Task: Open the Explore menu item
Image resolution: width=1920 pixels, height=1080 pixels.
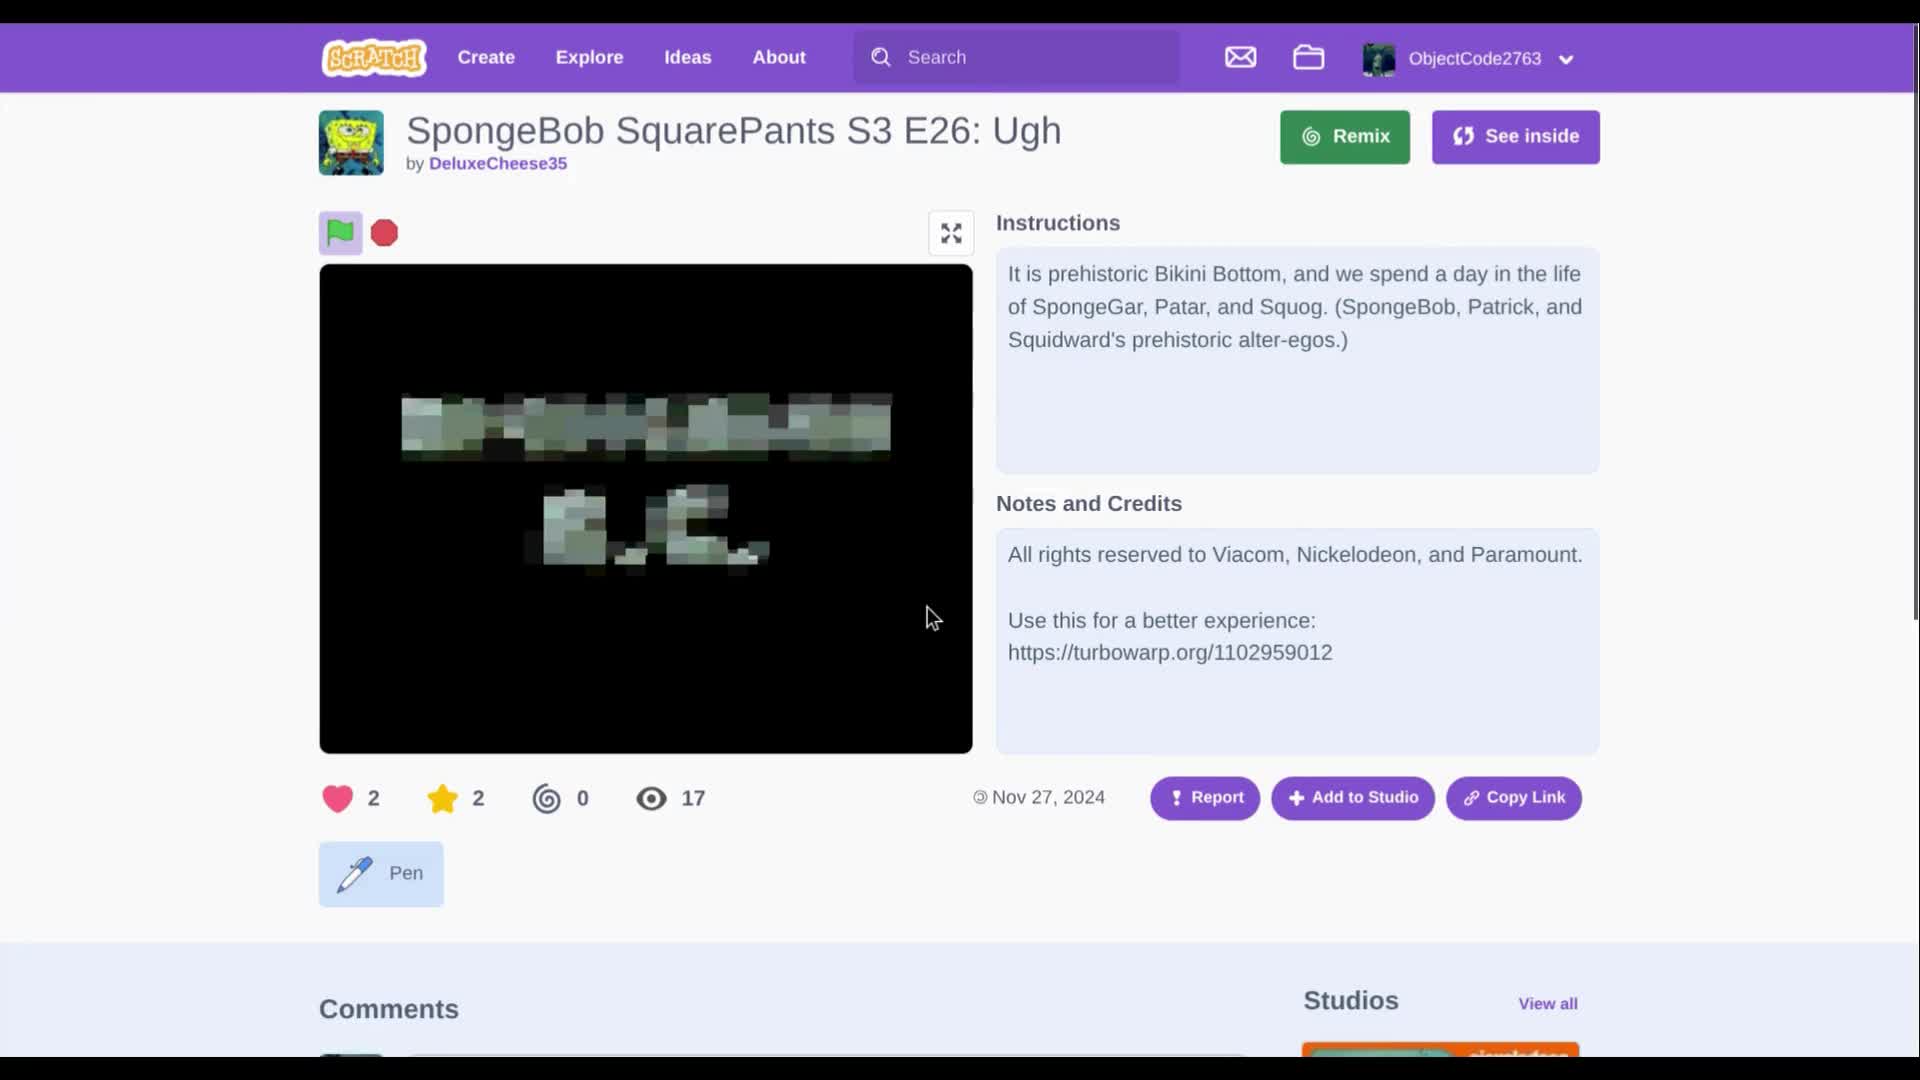Action: [x=589, y=57]
